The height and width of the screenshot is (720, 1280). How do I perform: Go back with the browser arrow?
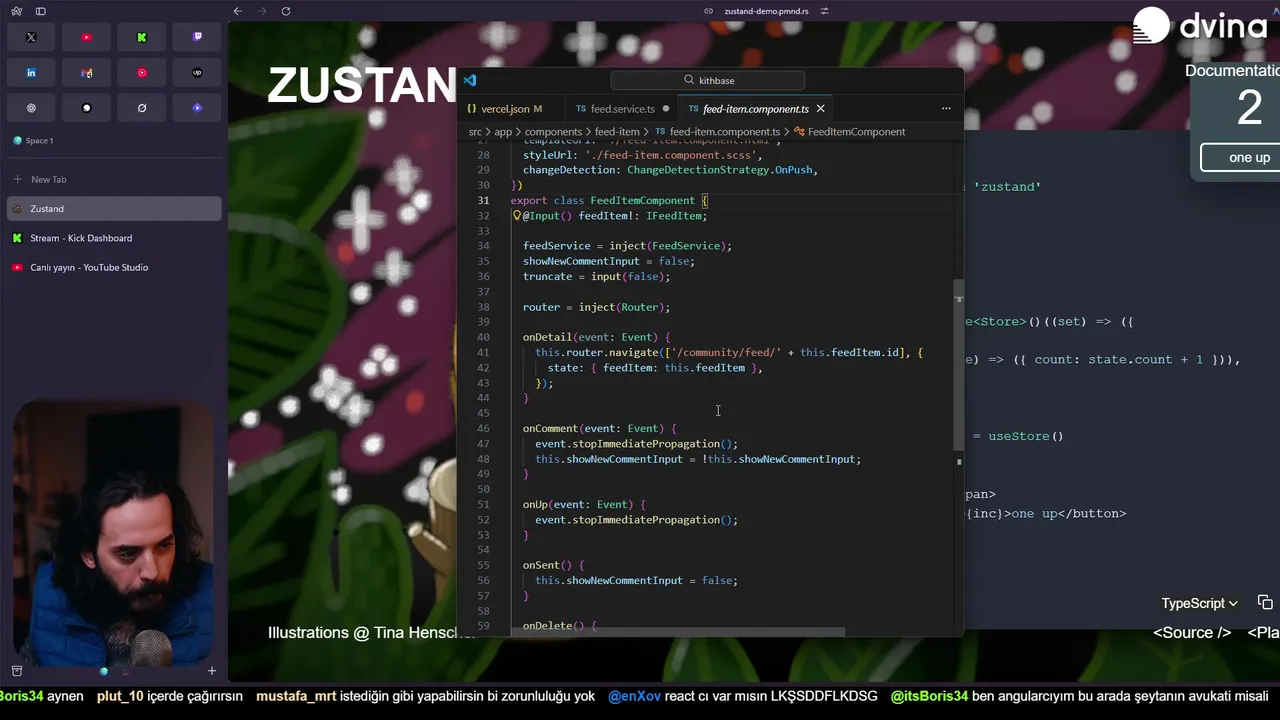[x=237, y=11]
